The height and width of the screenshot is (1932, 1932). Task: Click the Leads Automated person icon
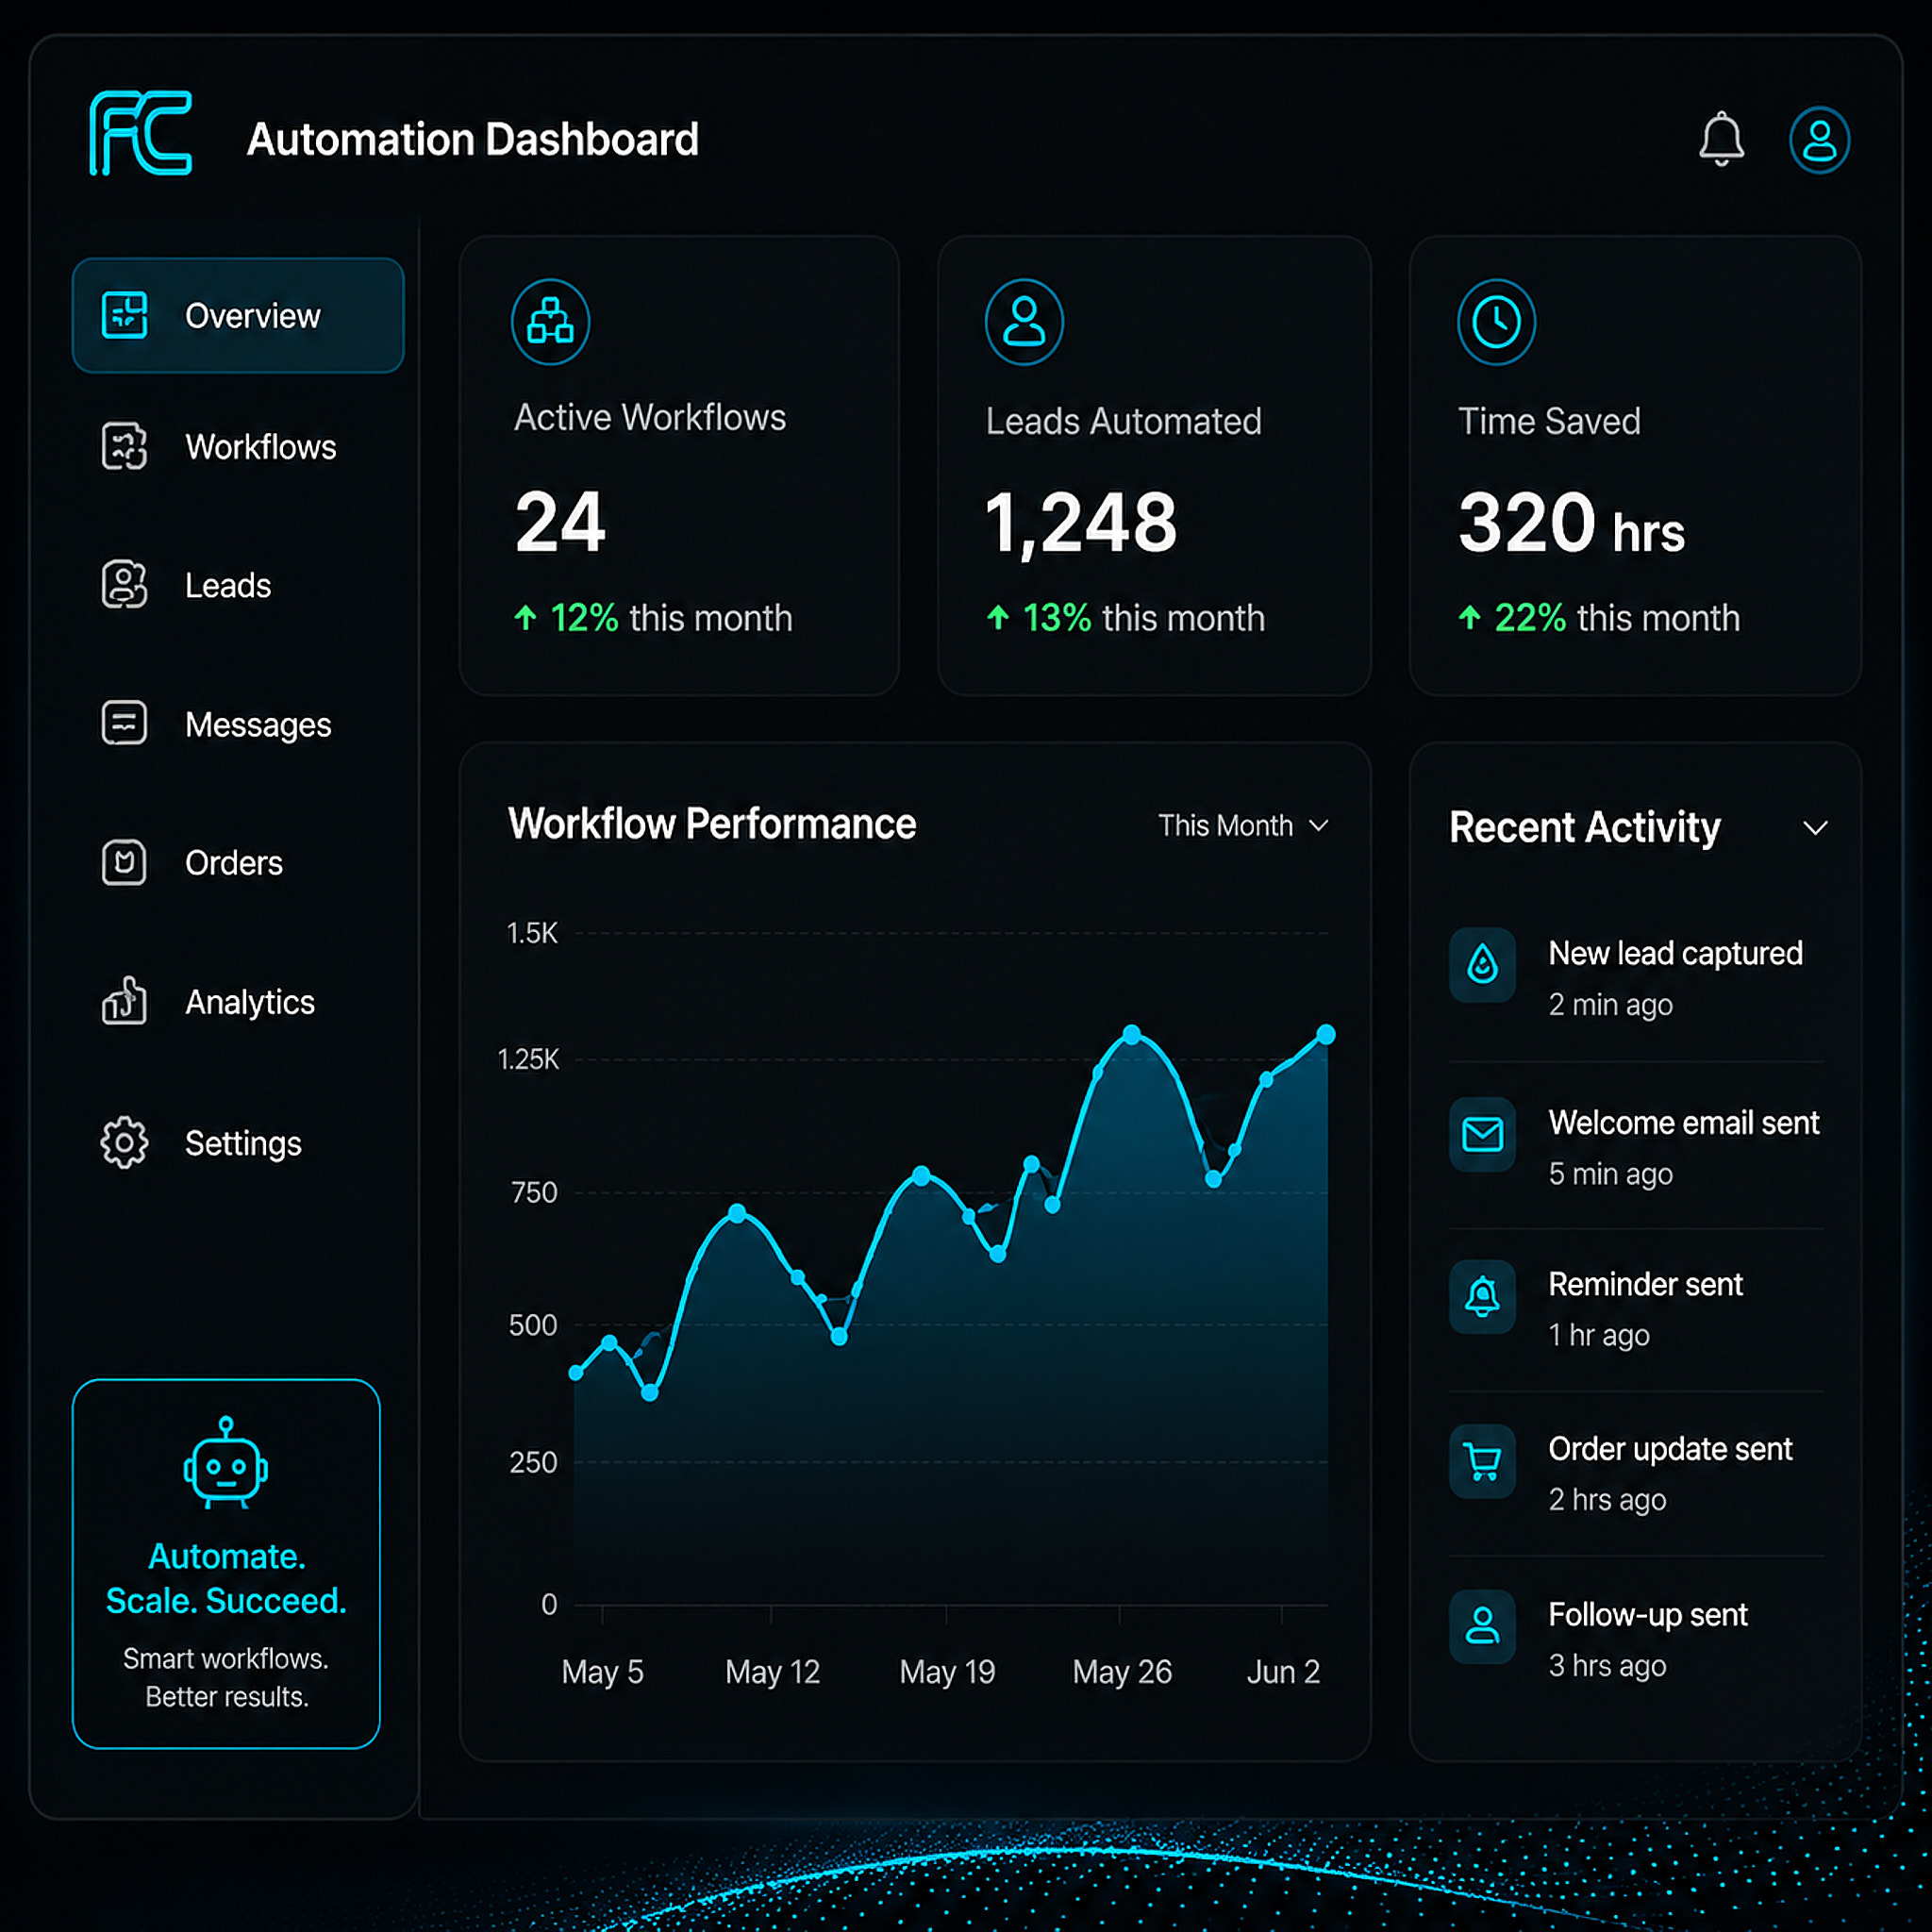click(1024, 322)
